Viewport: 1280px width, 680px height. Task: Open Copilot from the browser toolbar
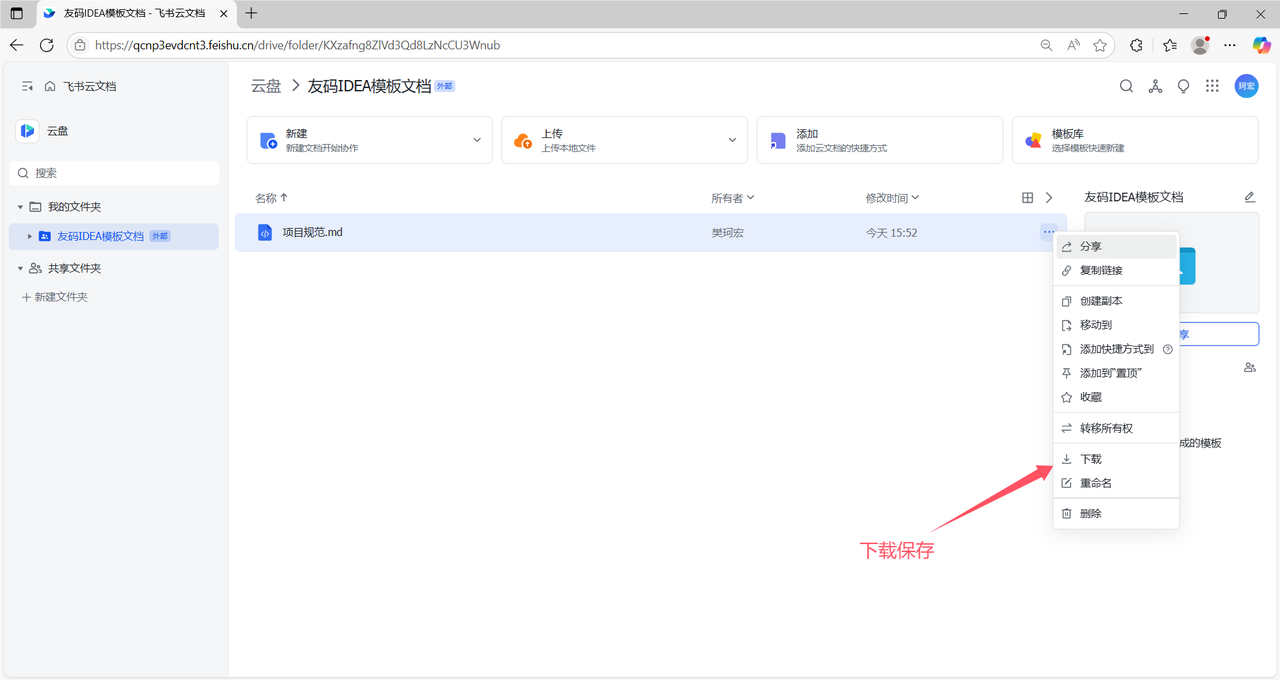(x=1261, y=45)
